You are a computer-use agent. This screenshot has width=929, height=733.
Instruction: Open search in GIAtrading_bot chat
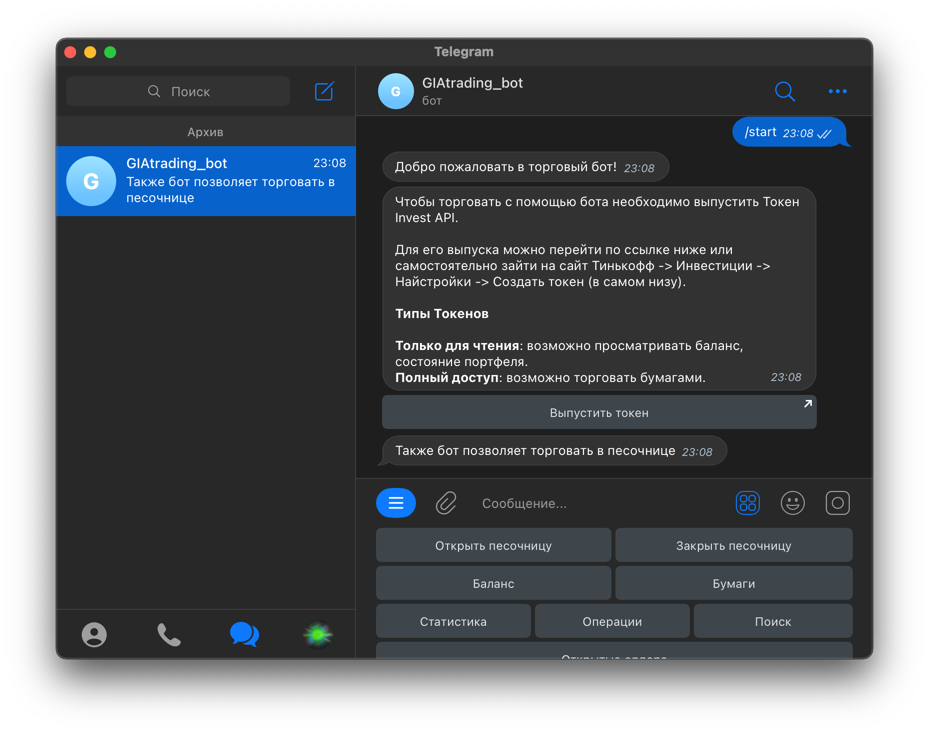click(x=784, y=91)
